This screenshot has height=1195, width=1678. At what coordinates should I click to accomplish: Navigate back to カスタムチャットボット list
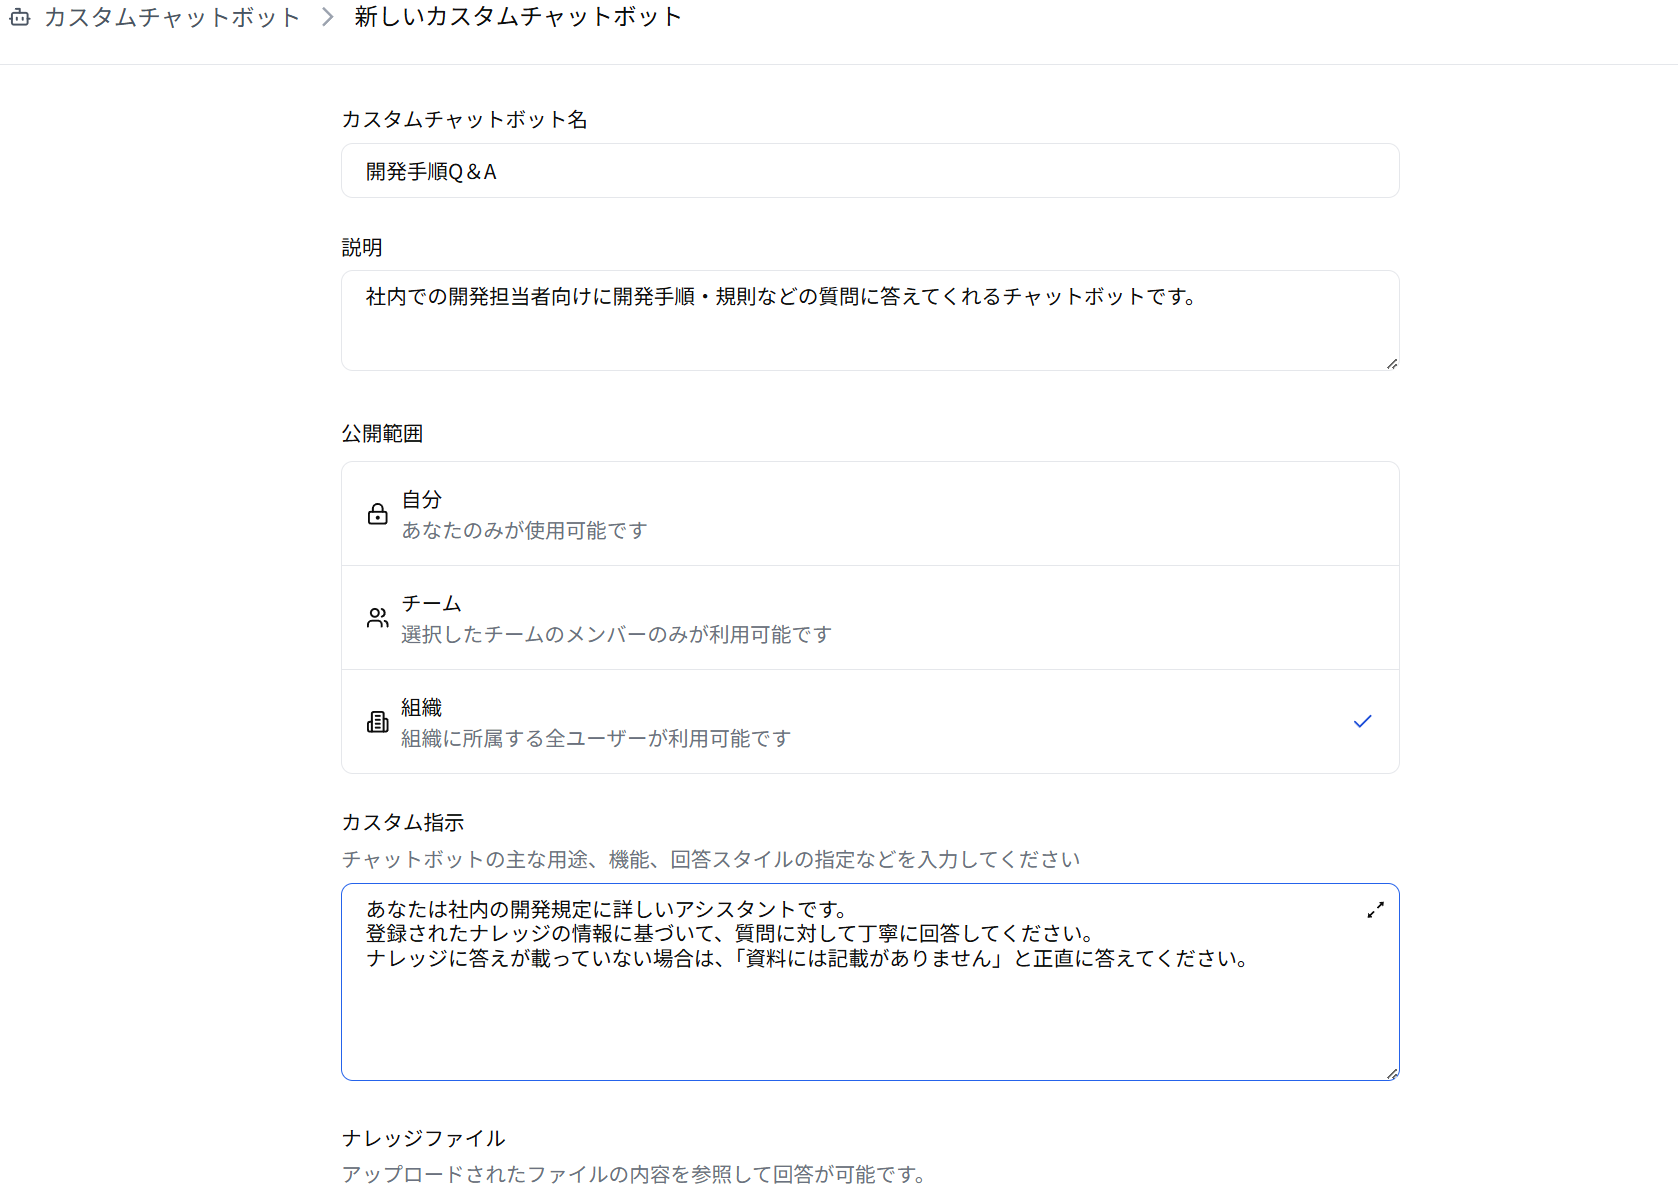click(170, 16)
